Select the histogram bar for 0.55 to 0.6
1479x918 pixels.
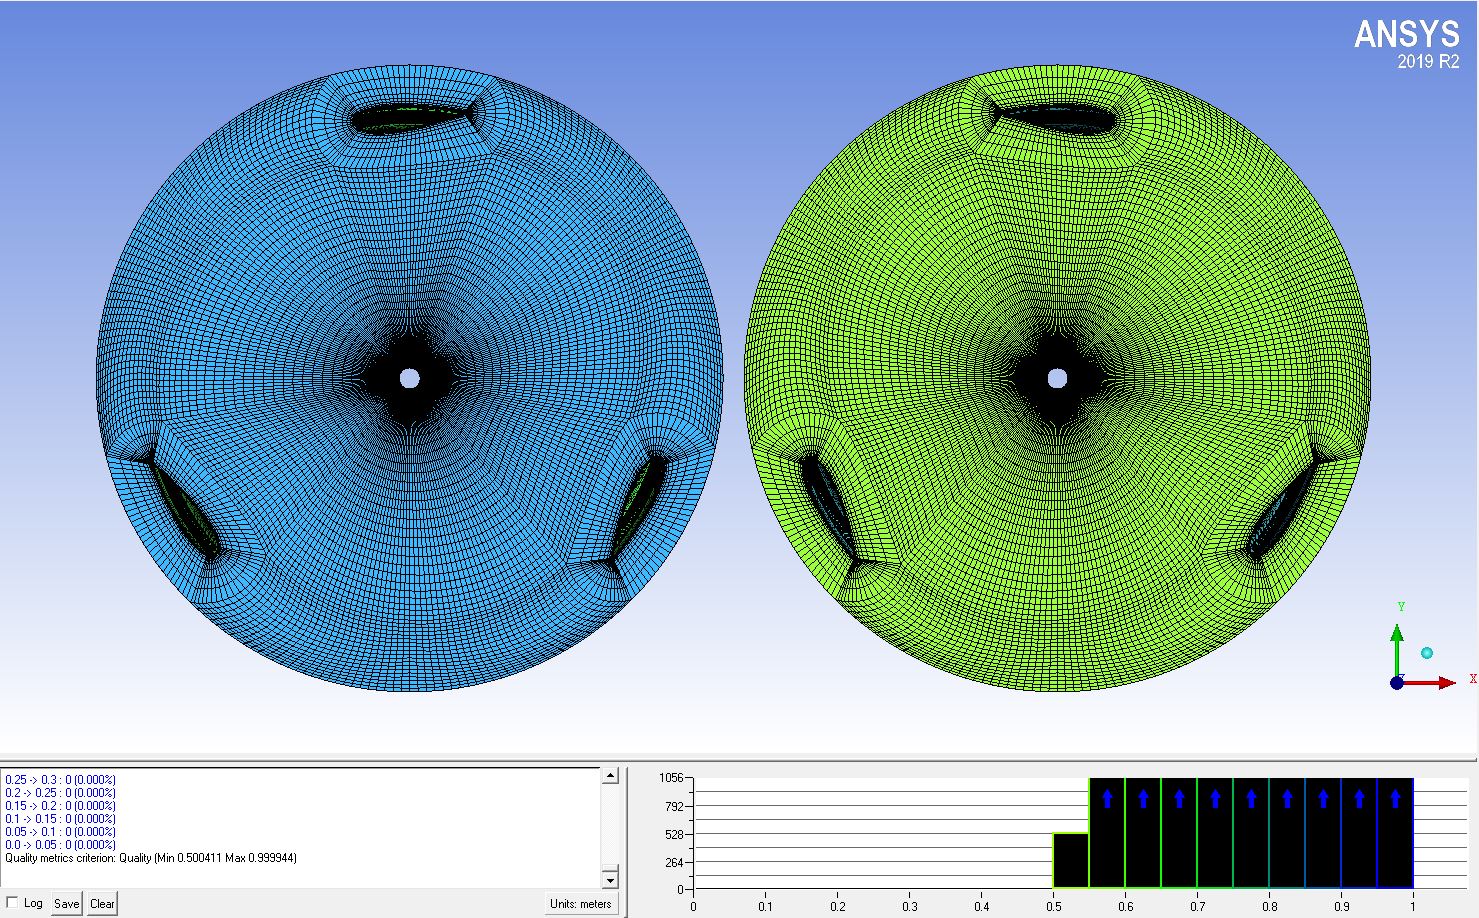[x=1107, y=832]
